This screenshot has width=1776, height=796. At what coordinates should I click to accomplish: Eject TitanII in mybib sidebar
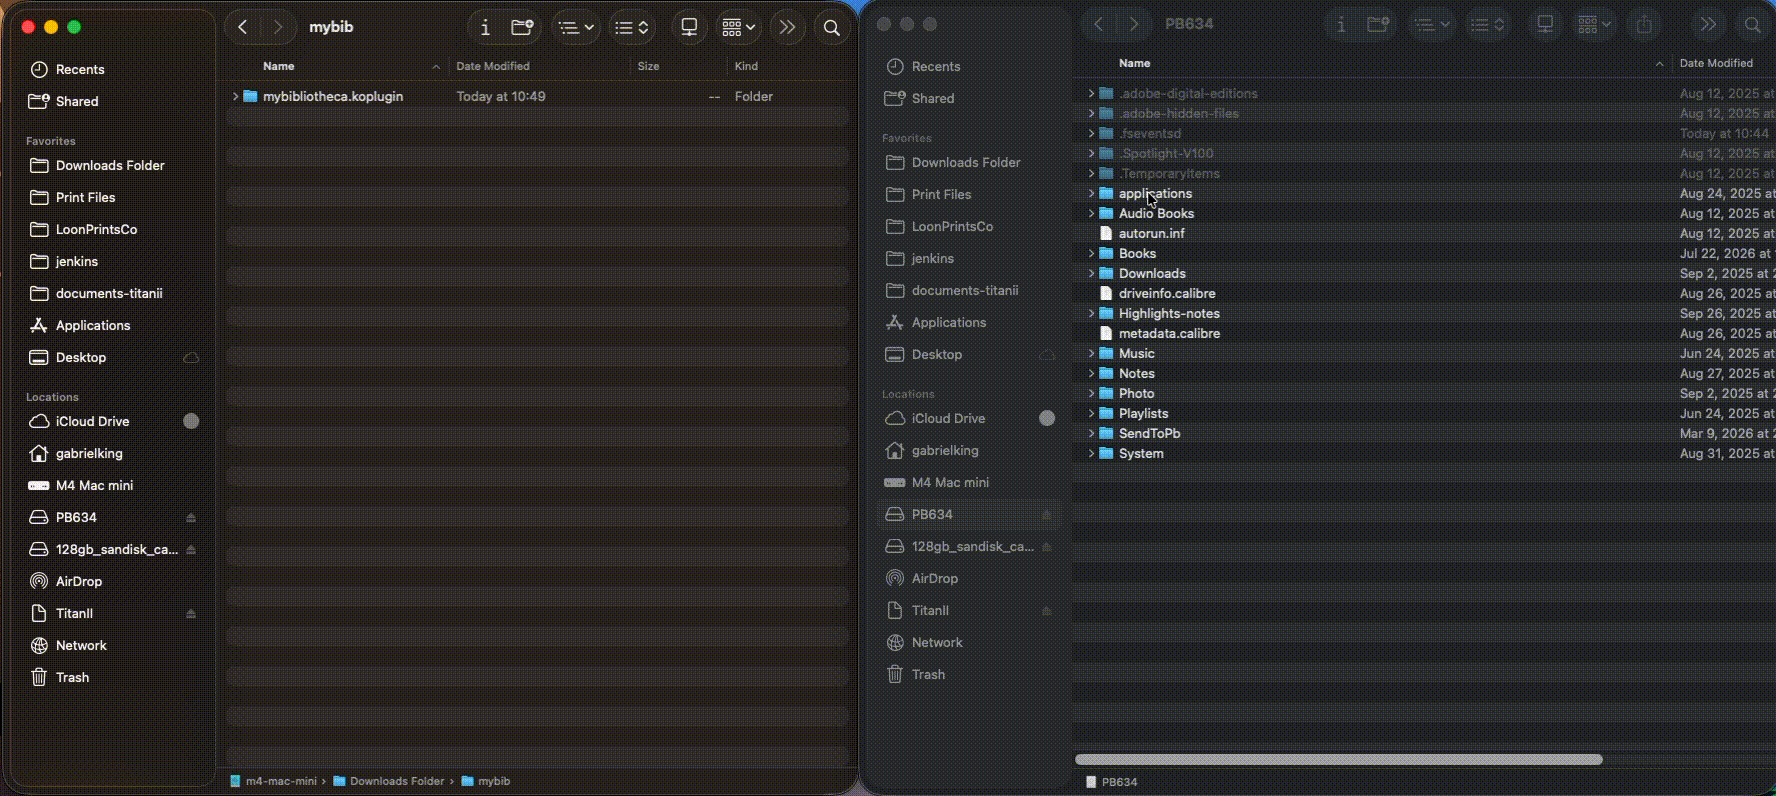click(191, 613)
